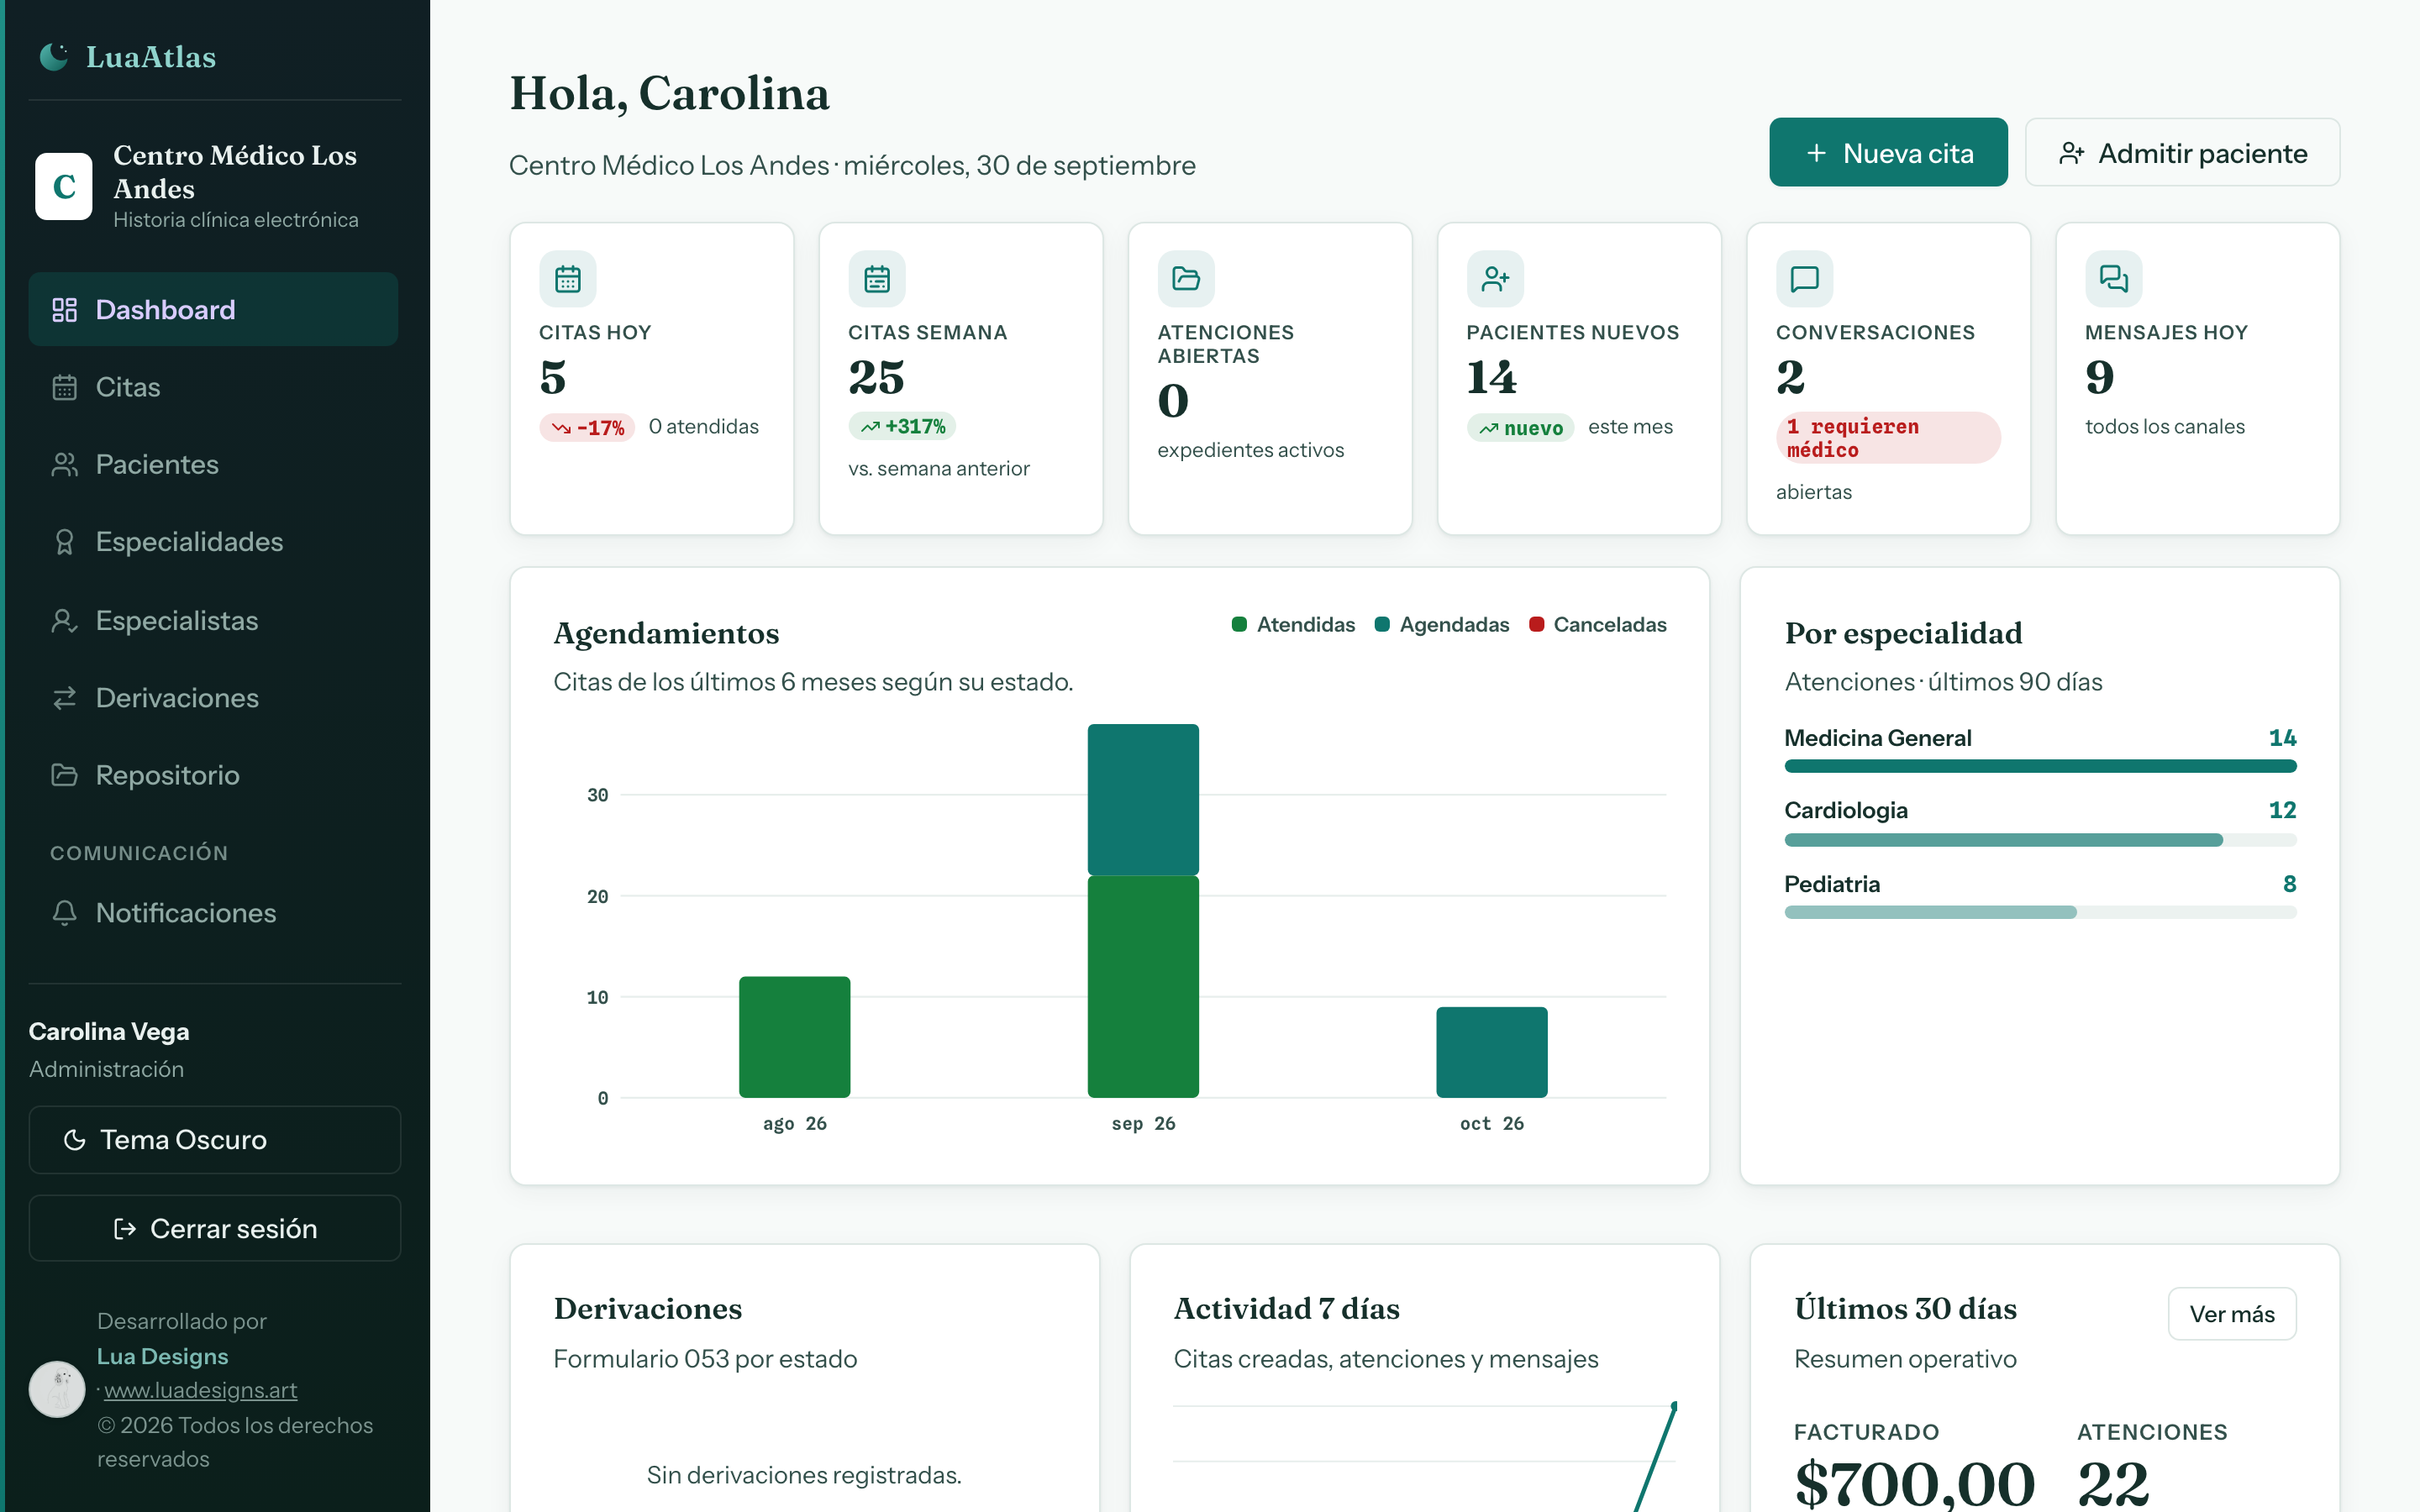Click the add-user icon in Admitir paciente
2420x1512 pixels.
2071,153
